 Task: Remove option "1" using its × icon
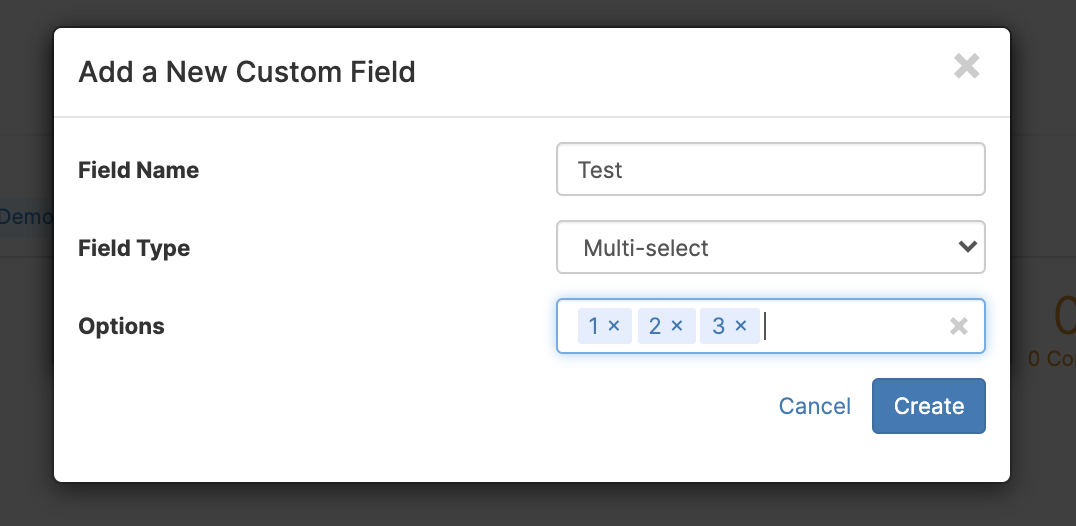click(614, 326)
